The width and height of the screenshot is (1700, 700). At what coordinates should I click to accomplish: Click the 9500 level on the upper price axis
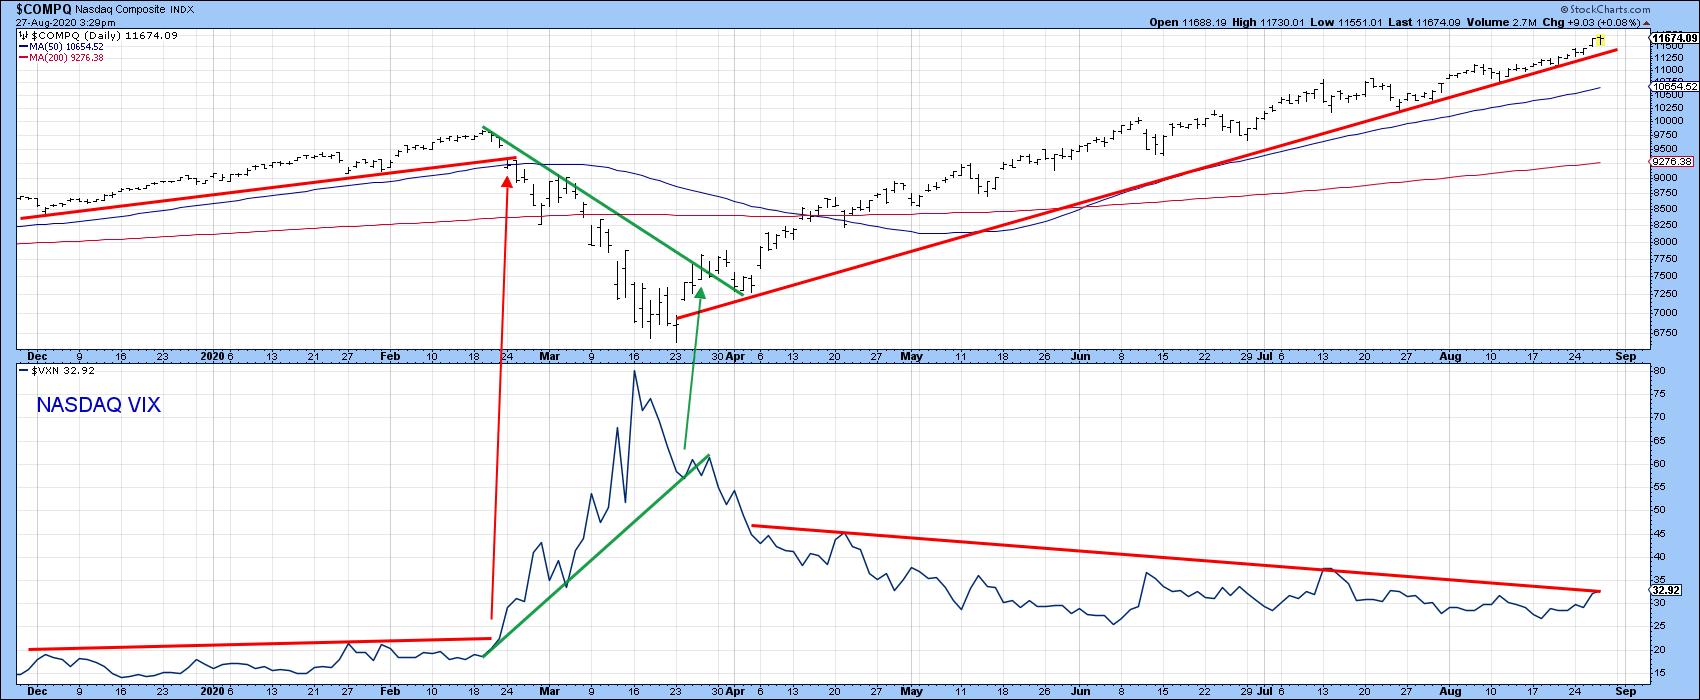(x=1665, y=148)
